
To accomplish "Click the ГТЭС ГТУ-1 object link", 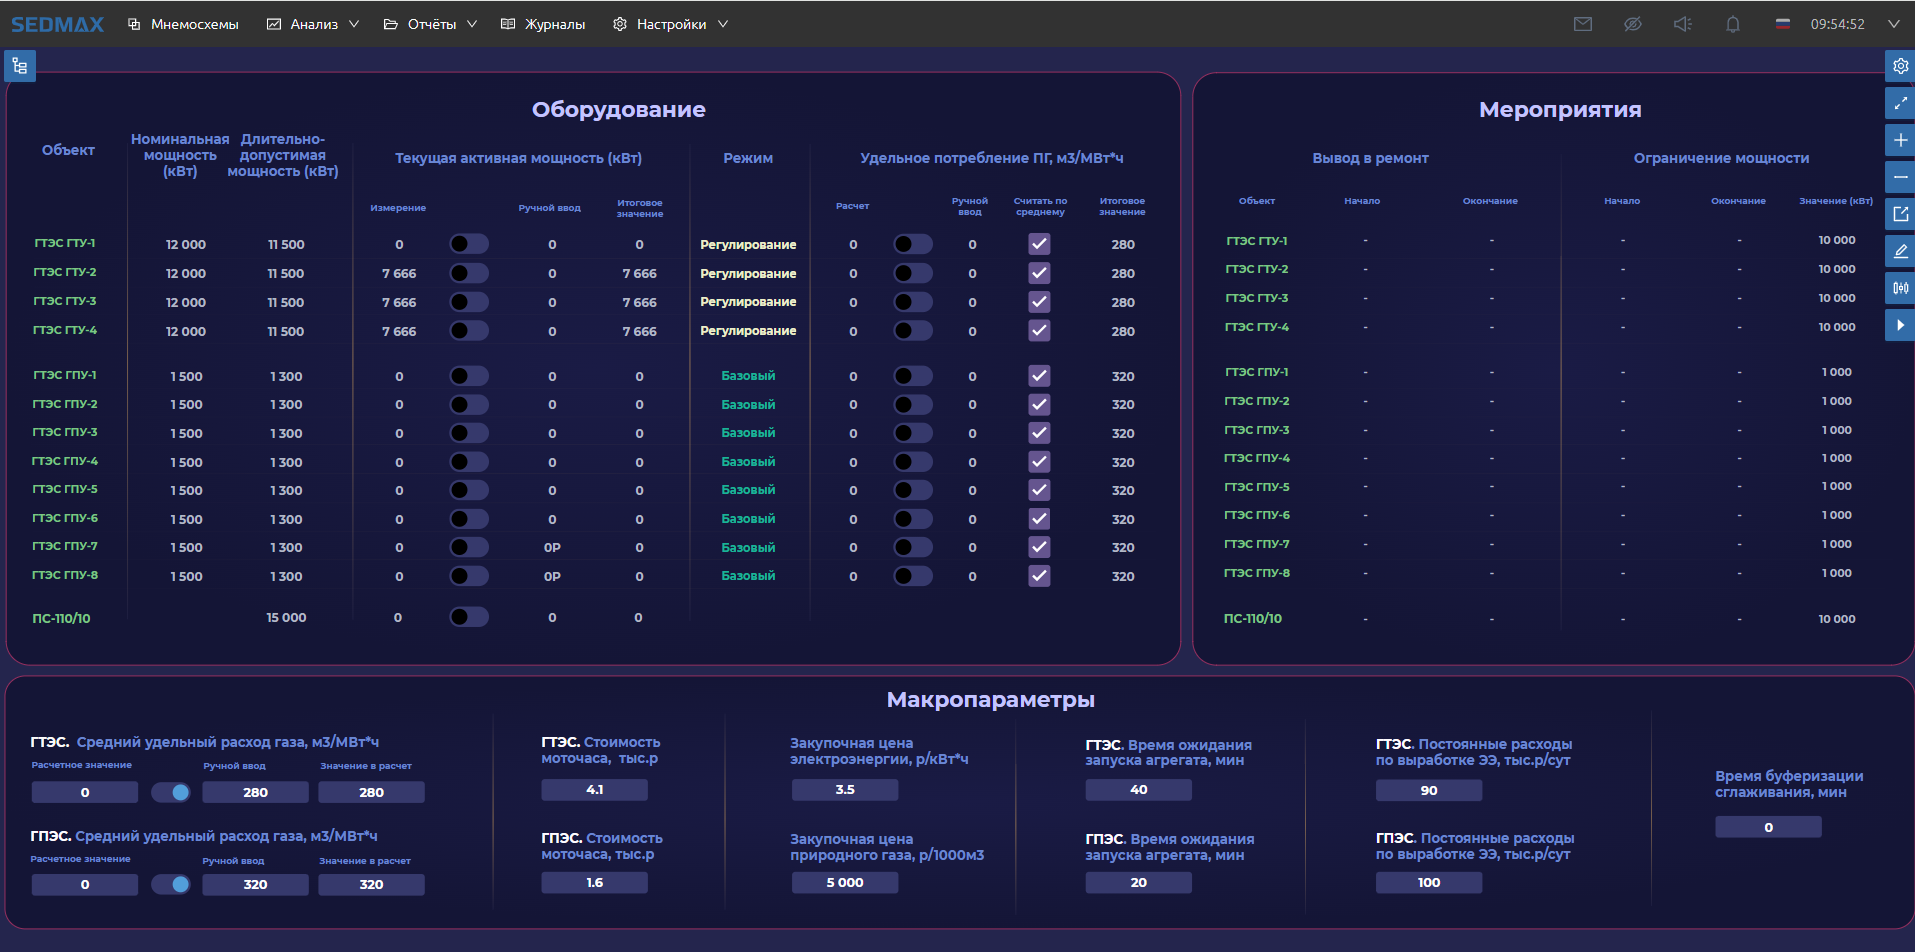I will (x=65, y=243).
